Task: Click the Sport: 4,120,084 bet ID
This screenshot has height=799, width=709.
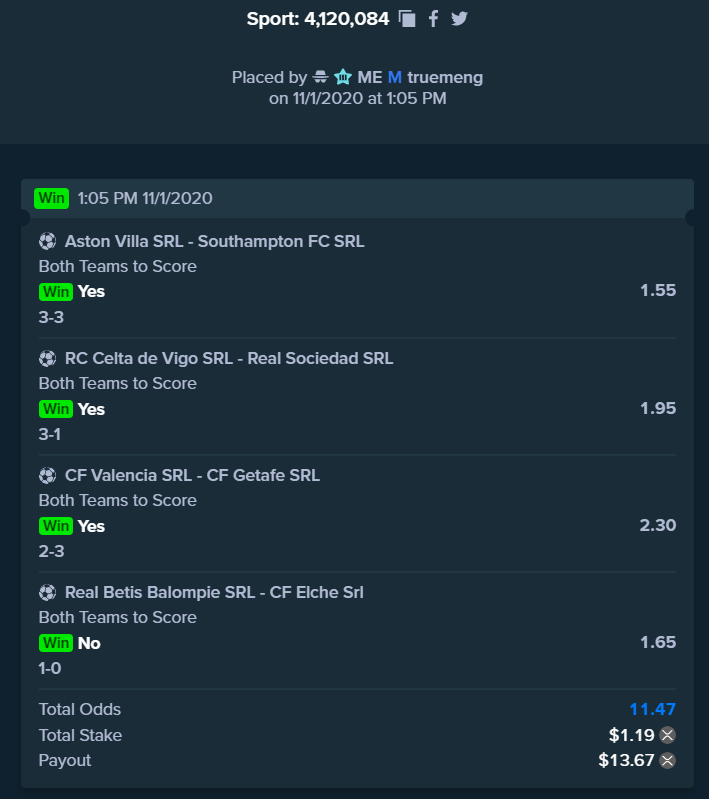Action: [x=318, y=19]
